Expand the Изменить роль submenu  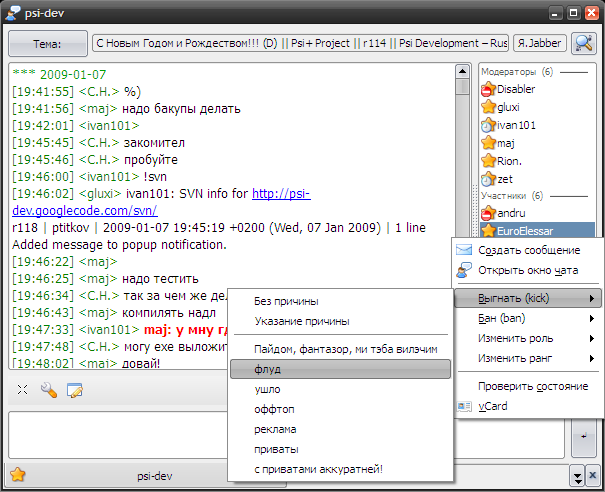pyautogui.click(x=526, y=338)
